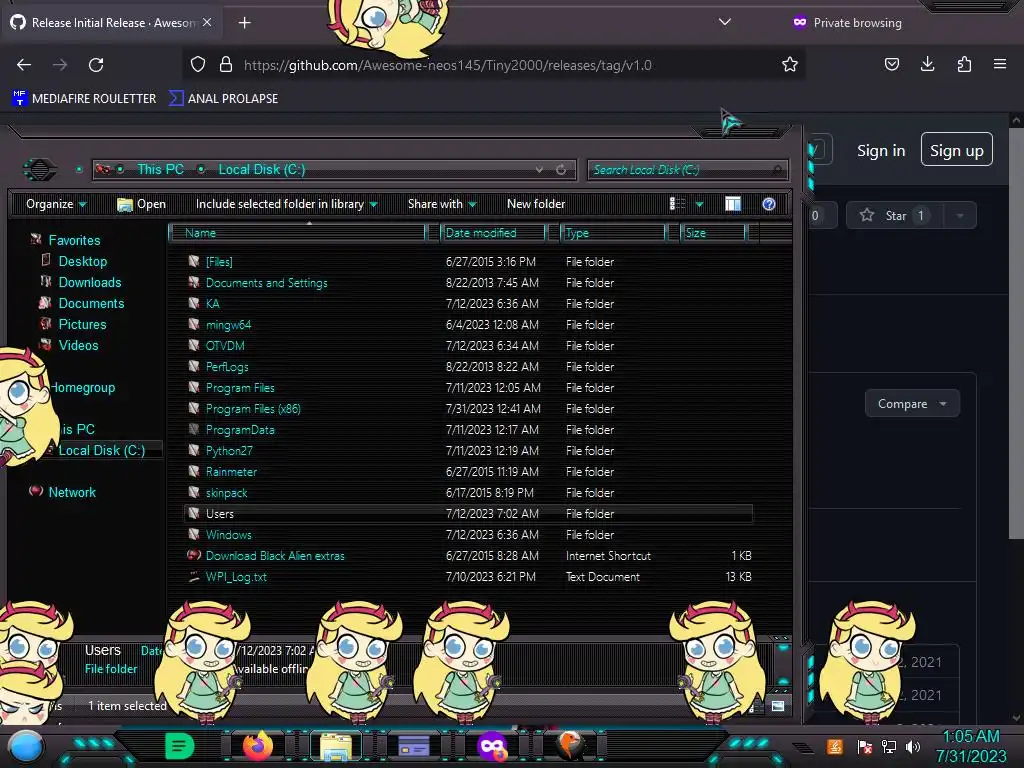Change Explorer view layout icon
This screenshot has height=768, width=1024.
click(677, 204)
